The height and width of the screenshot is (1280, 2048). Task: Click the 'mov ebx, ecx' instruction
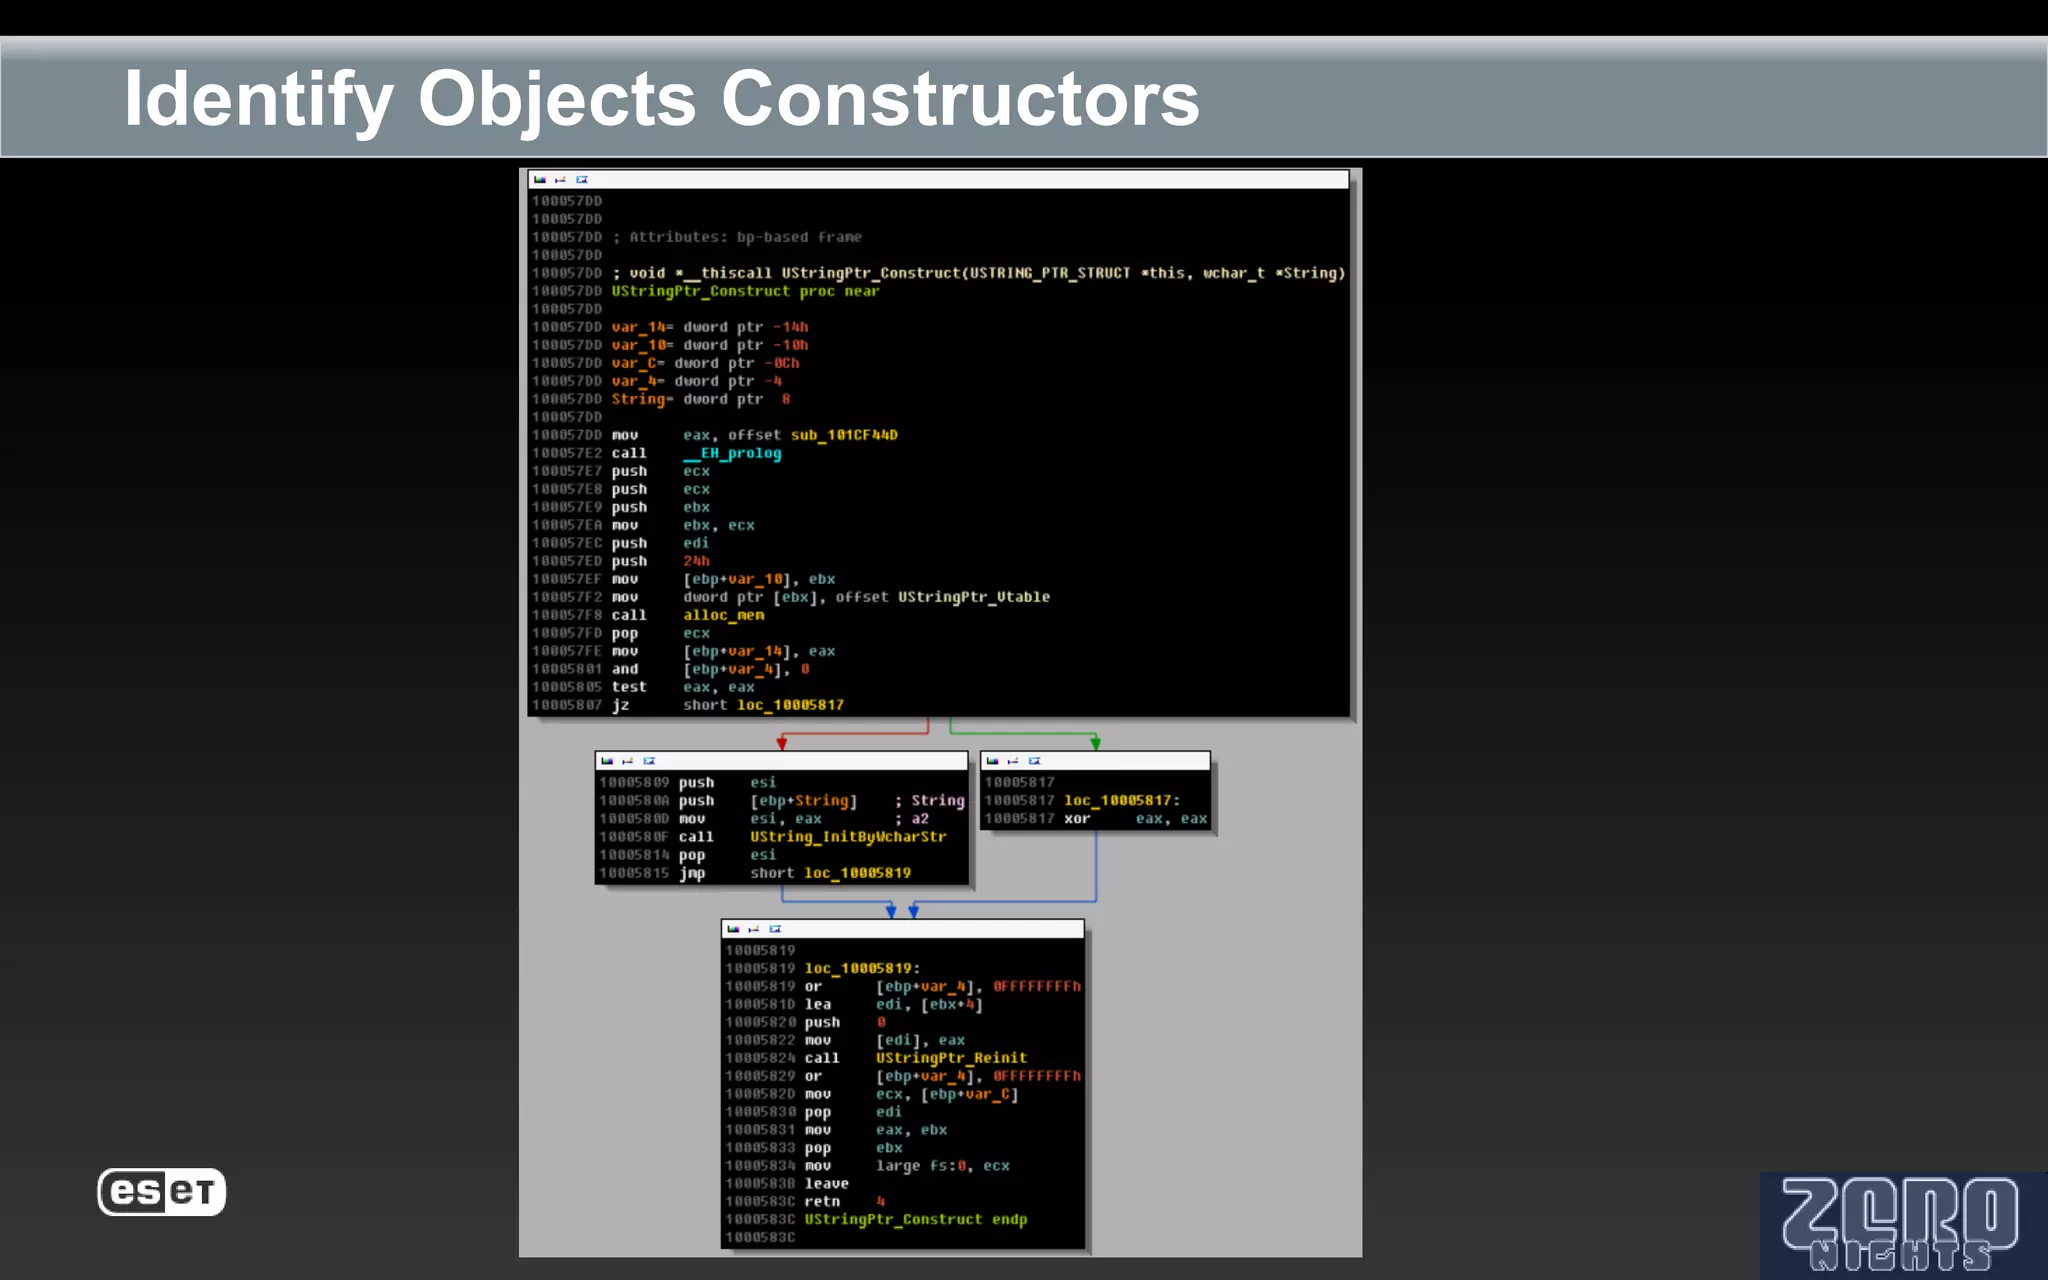tap(683, 525)
